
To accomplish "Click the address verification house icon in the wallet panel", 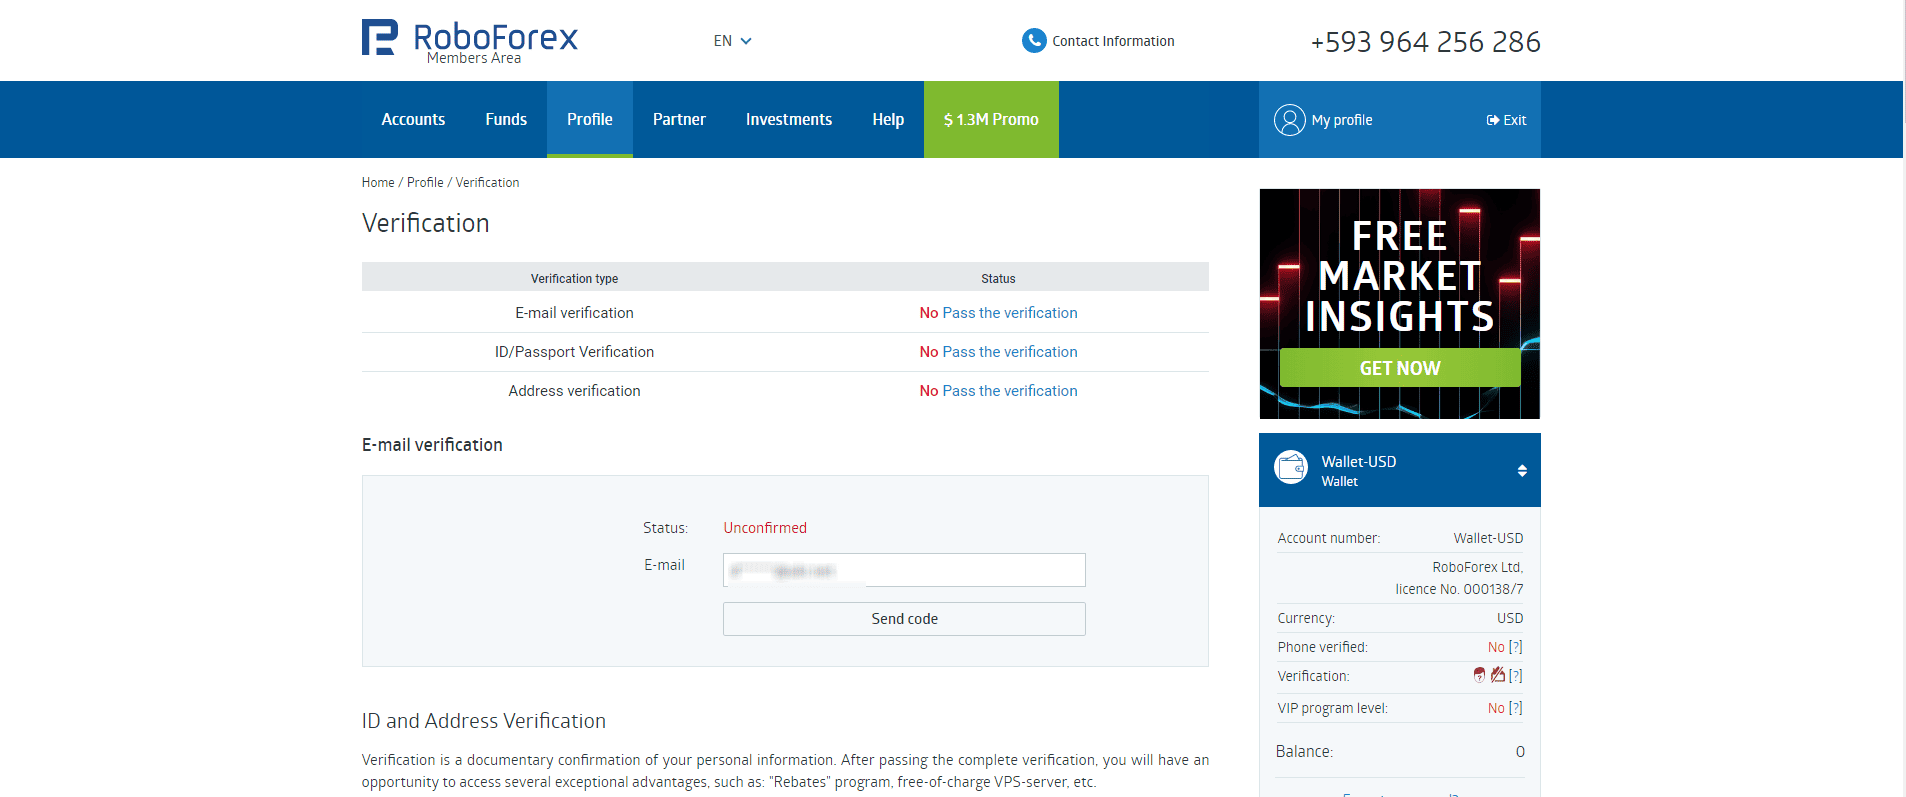I will point(1497,675).
